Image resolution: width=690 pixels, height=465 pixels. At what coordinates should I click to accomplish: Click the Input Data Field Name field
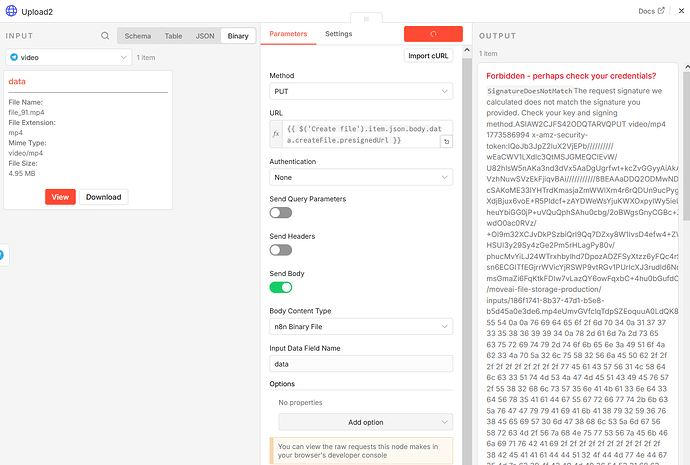pyautogui.click(x=361, y=364)
